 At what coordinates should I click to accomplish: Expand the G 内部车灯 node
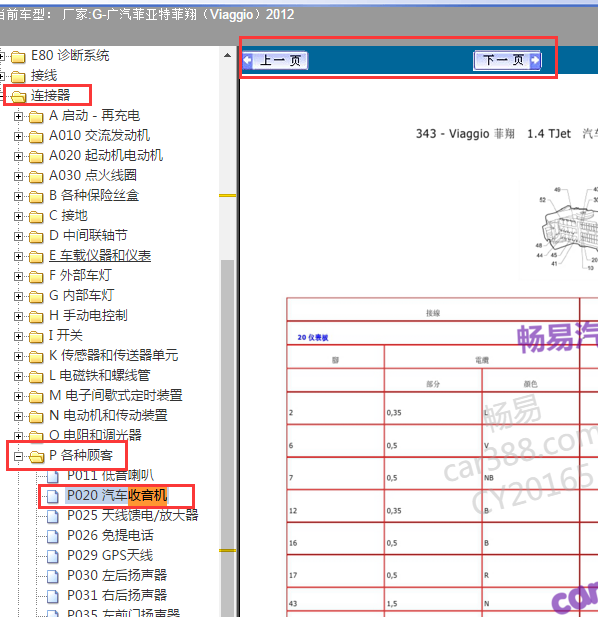18,296
